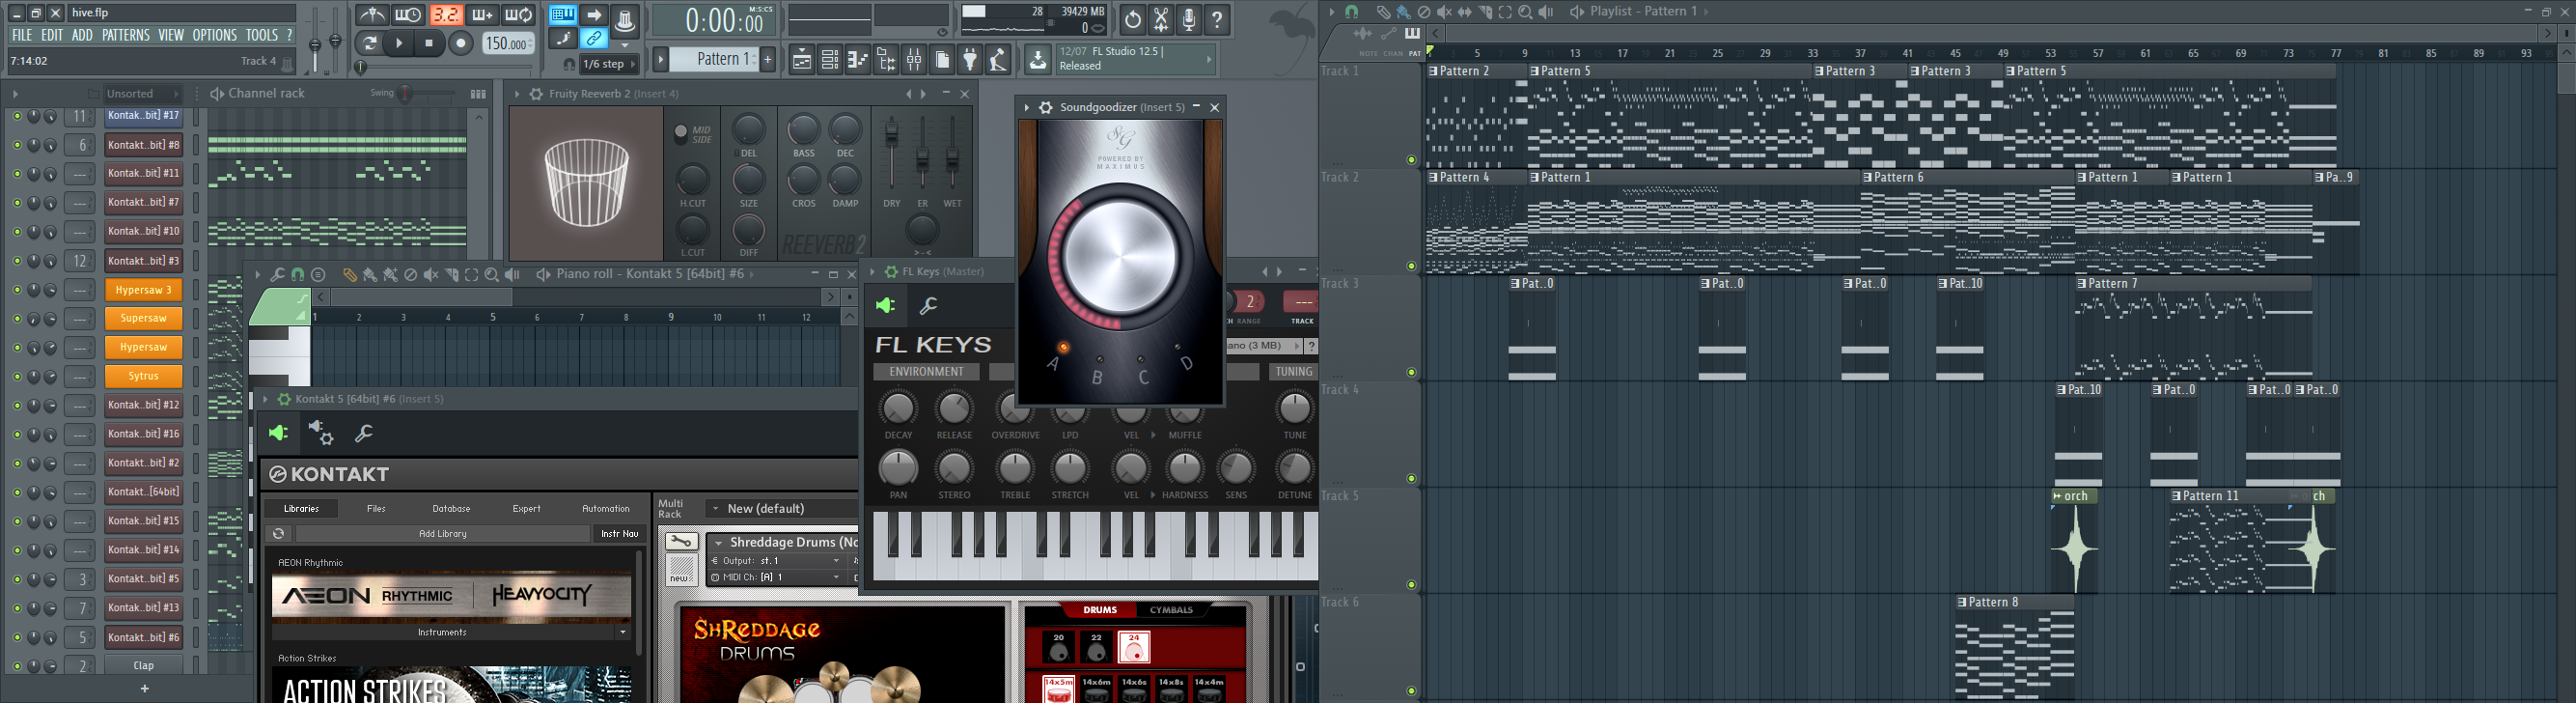
Task: Switch Kontakt browser to Files tab
Action: tap(376, 509)
